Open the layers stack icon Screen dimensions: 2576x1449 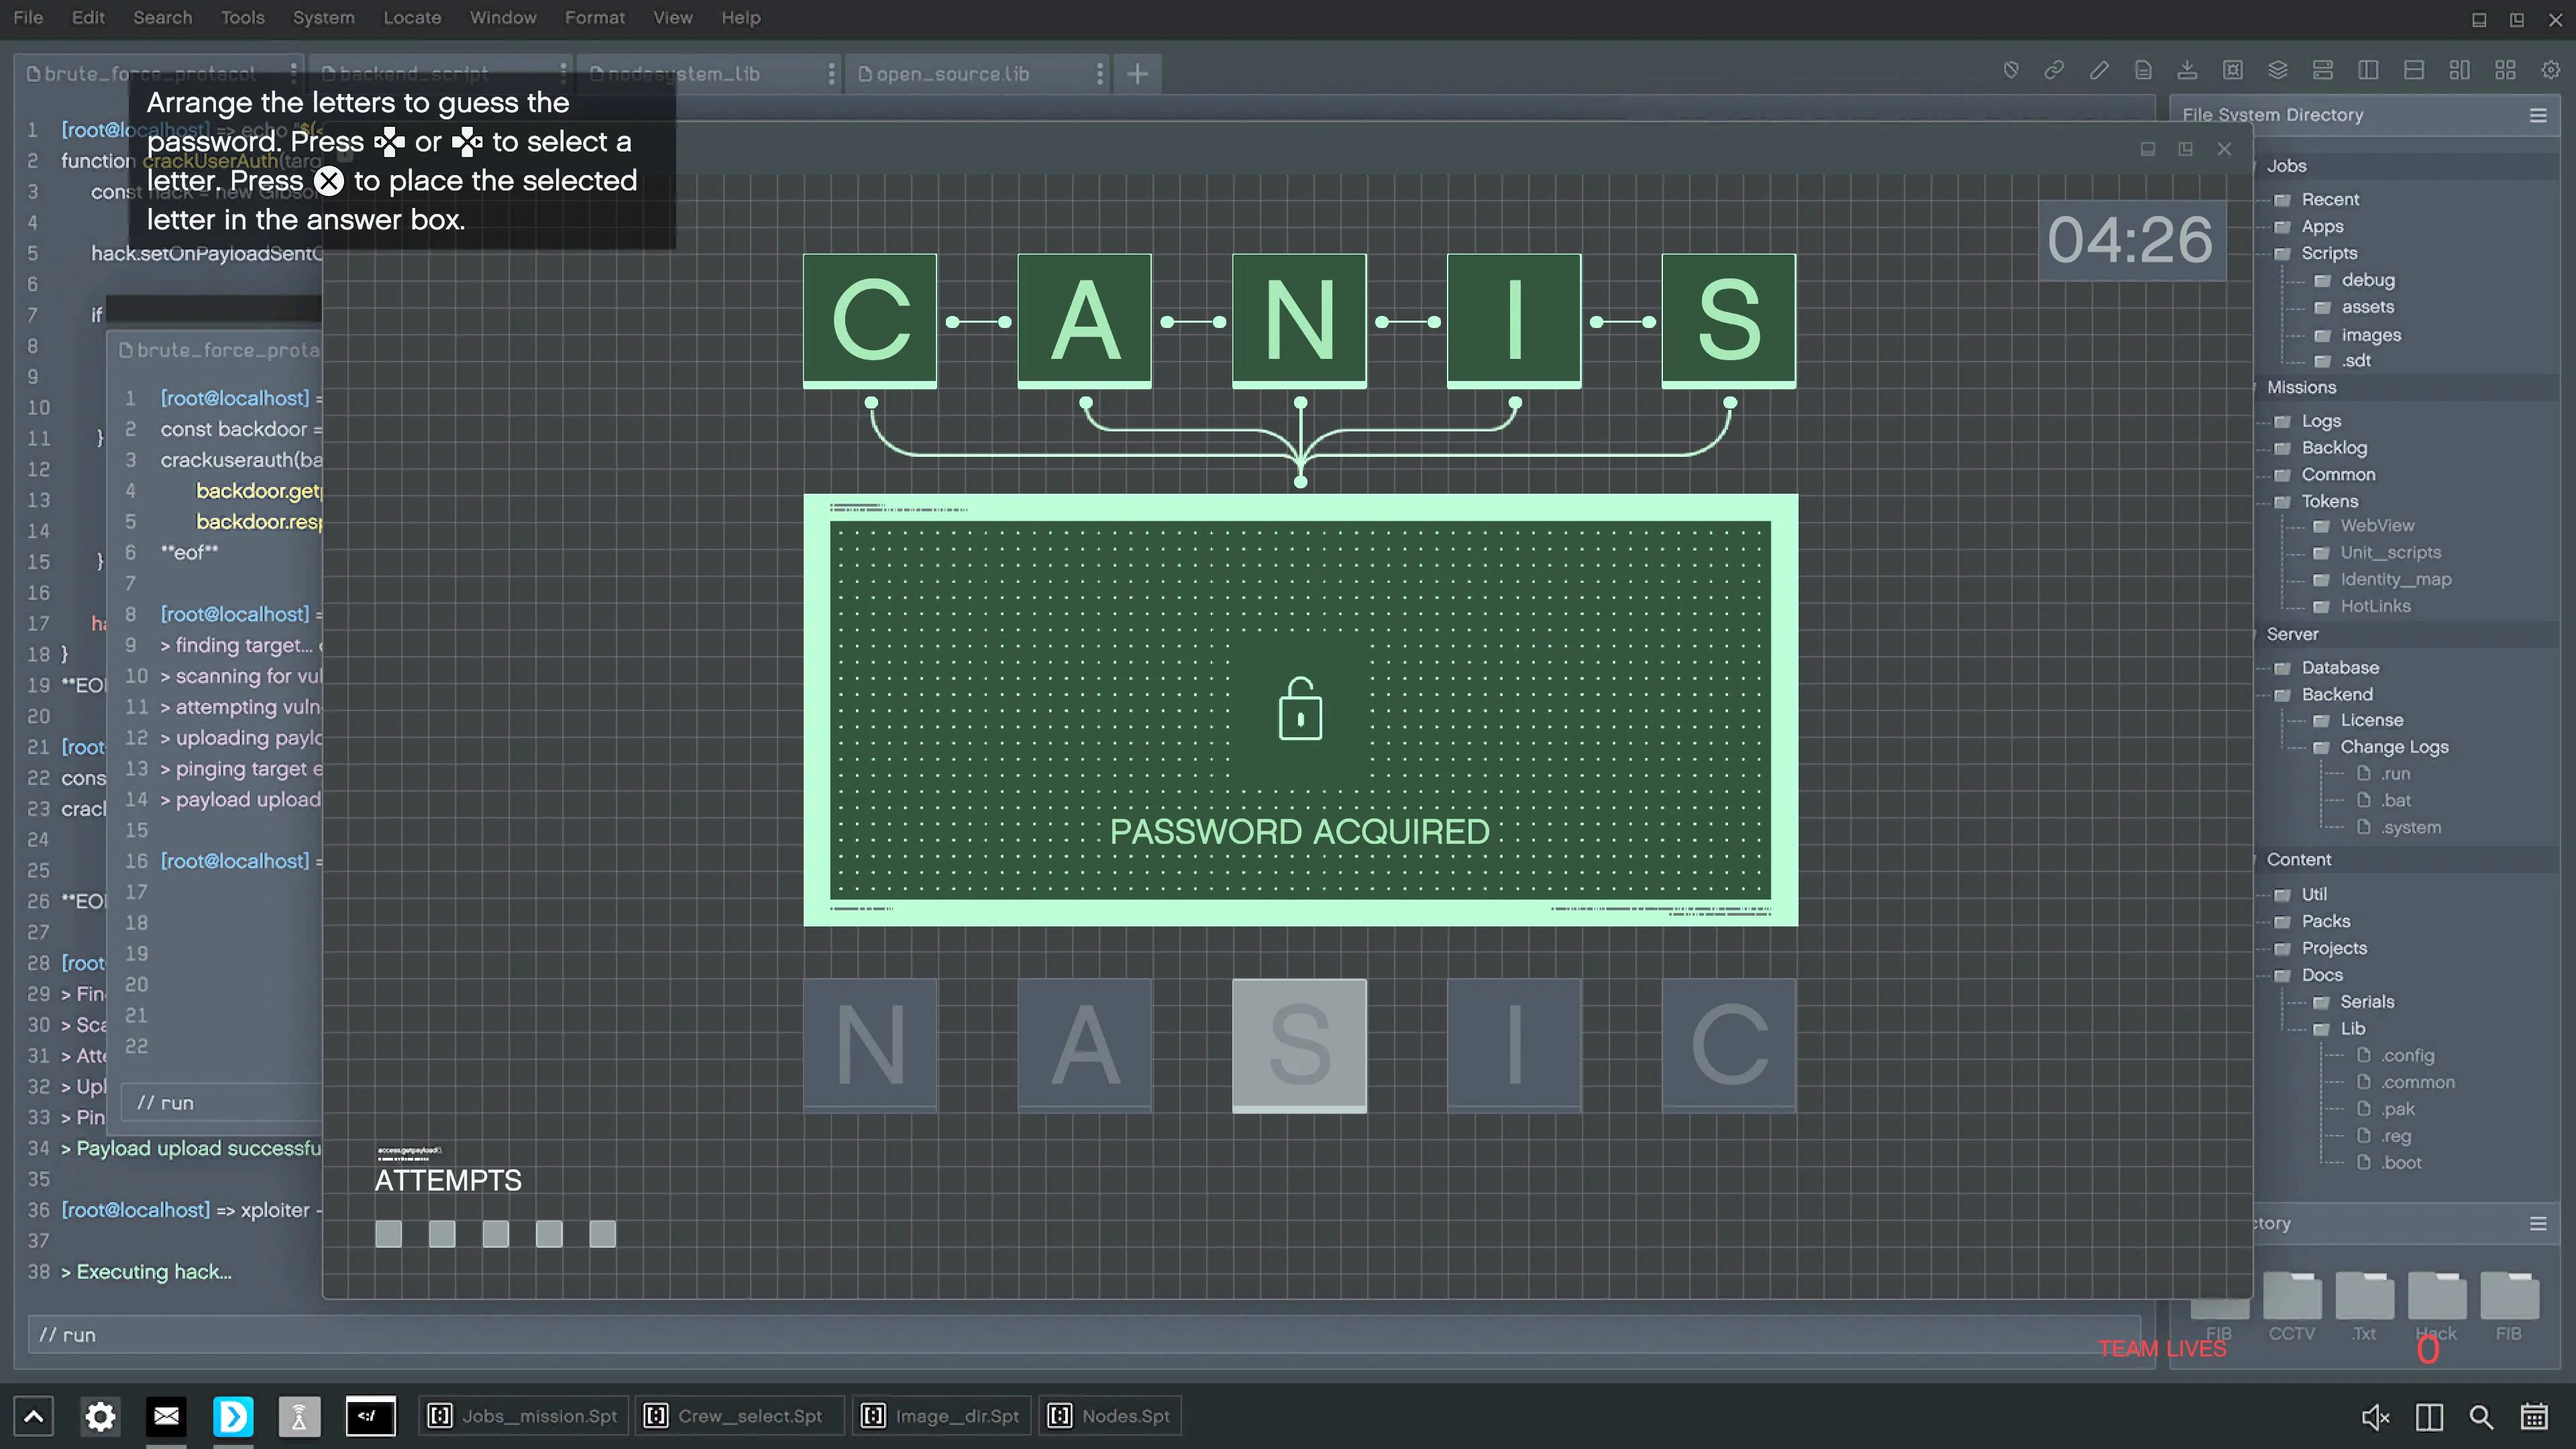coord(2277,70)
